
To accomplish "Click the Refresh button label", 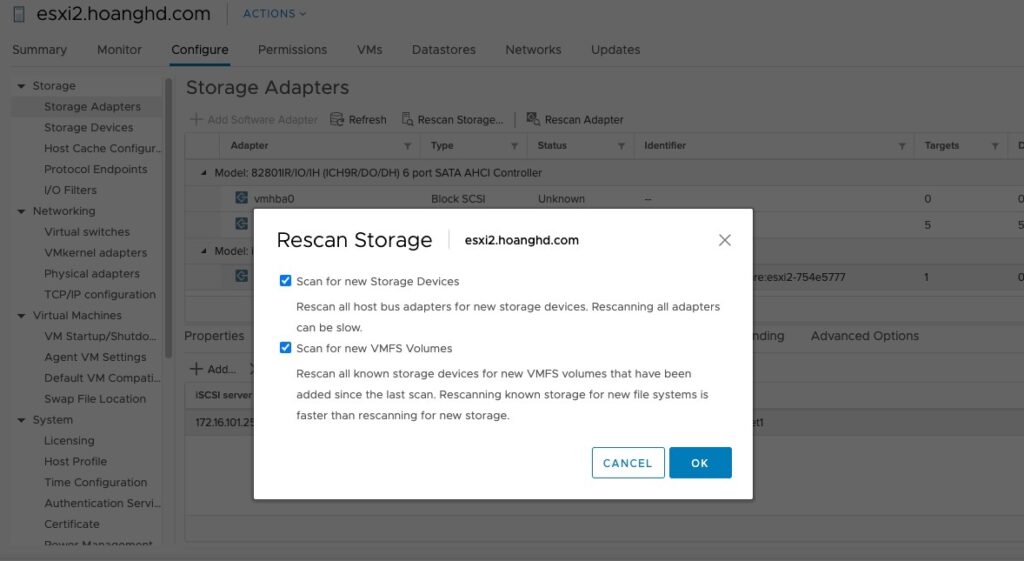I will (367, 120).
